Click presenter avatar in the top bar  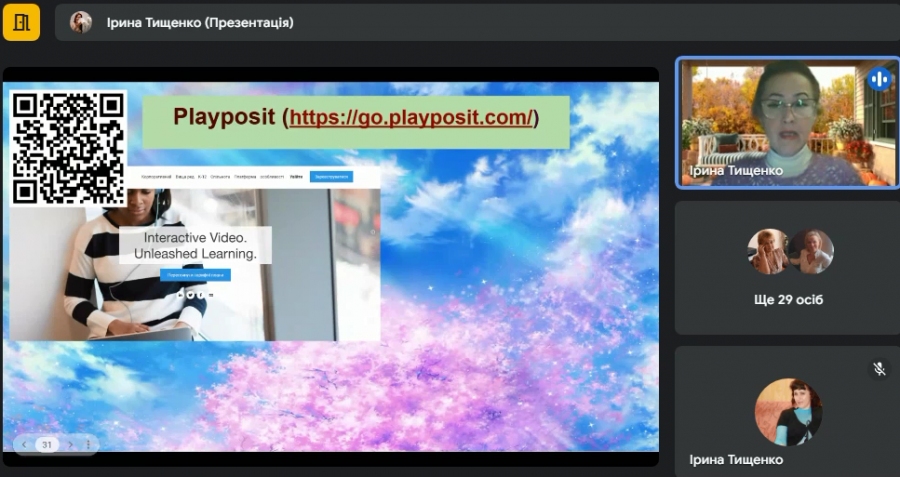coord(81,22)
